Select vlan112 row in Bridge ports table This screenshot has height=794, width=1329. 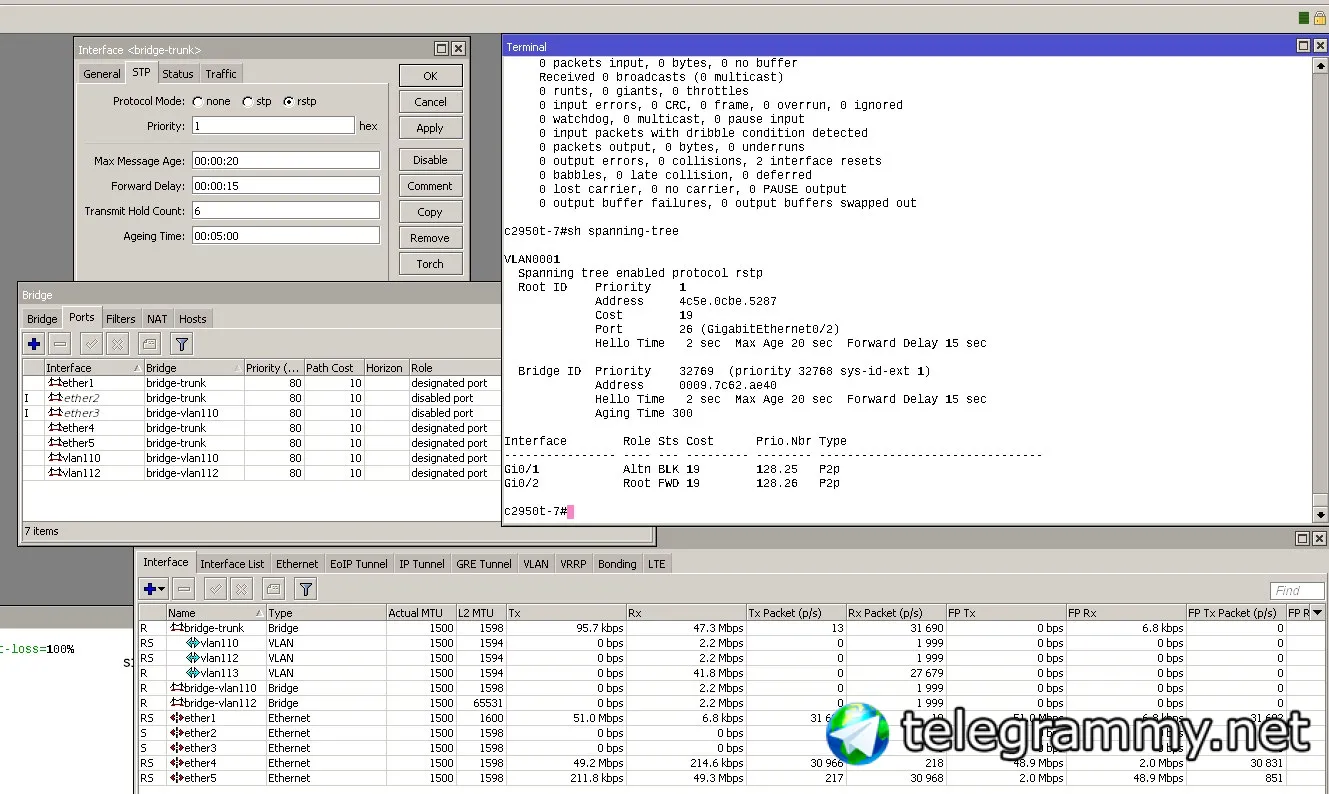coord(261,473)
